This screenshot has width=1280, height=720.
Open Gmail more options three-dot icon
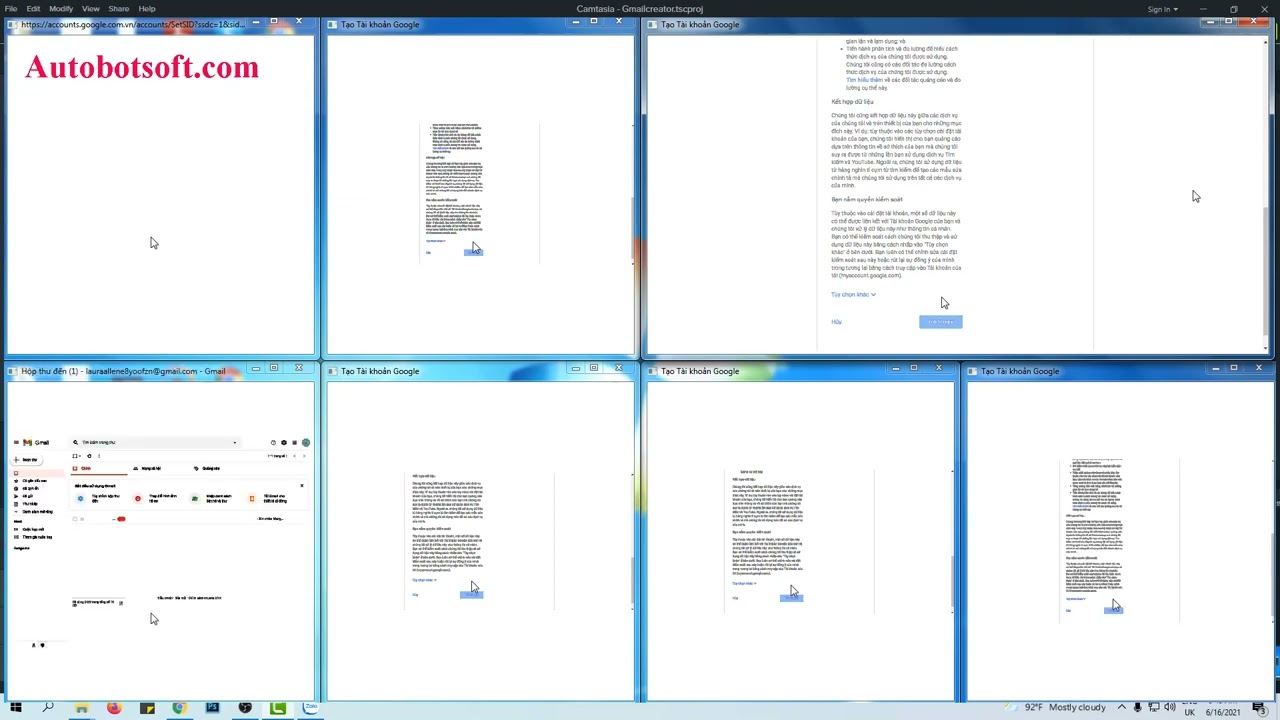(x=99, y=456)
